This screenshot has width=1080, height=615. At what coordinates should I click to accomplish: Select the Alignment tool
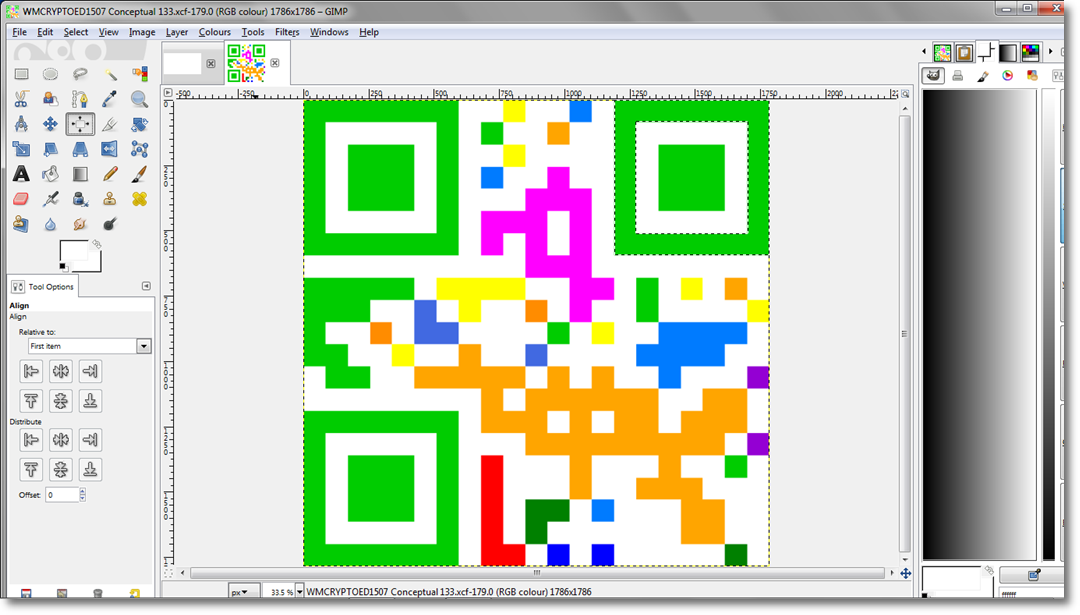80,124
